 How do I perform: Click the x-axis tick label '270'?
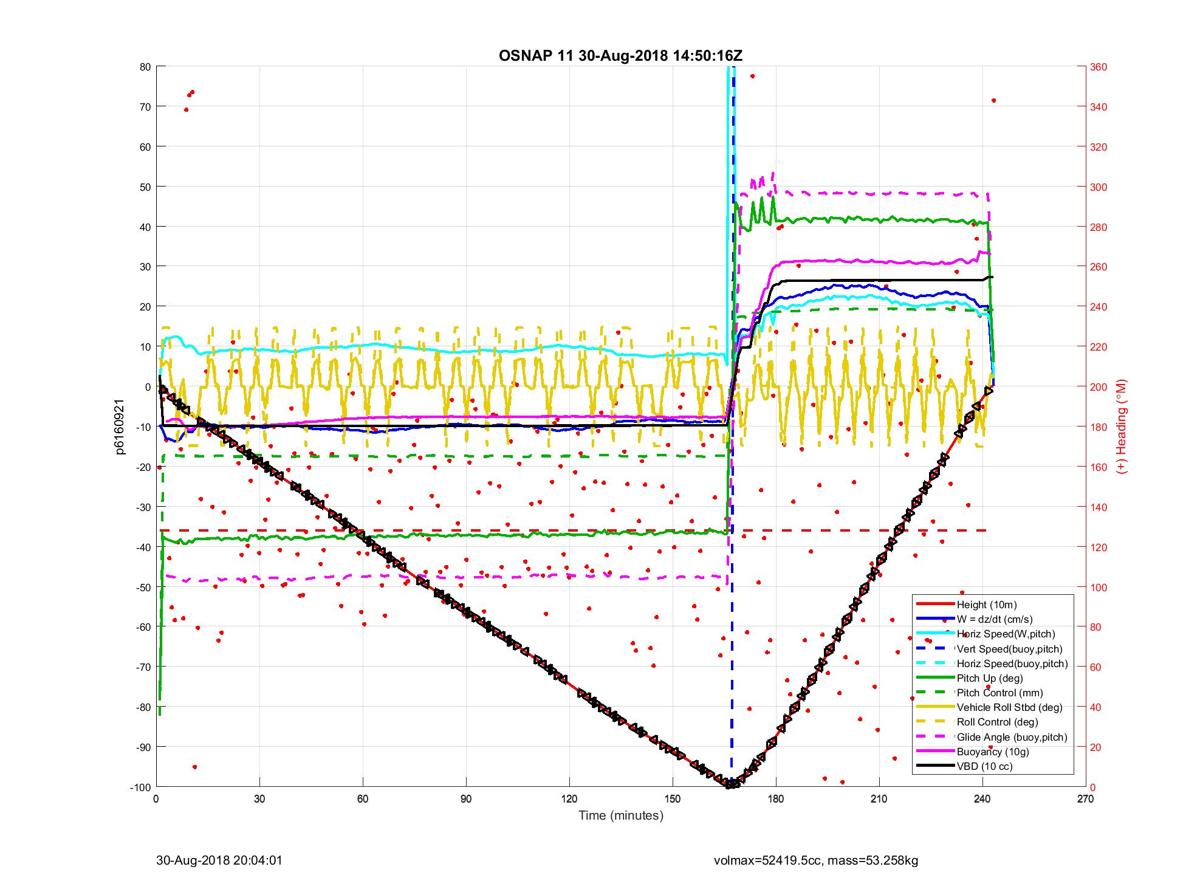click(x=1085, y=800)
